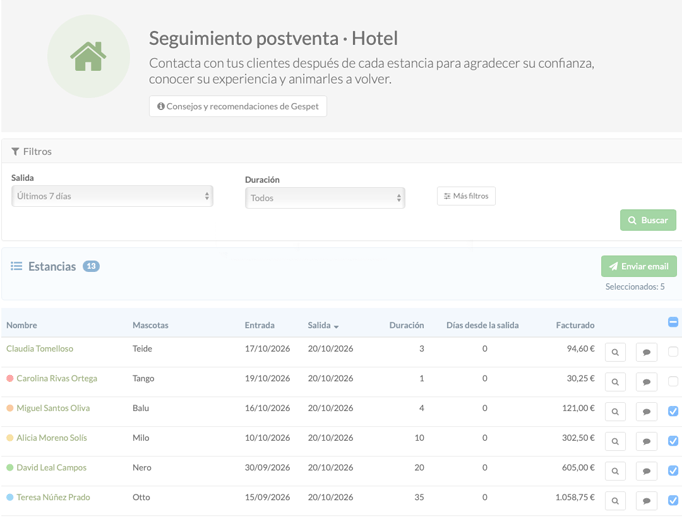Sort by Duración column header
The width and height of the screenshot is (682, 518).
point(406,325)
